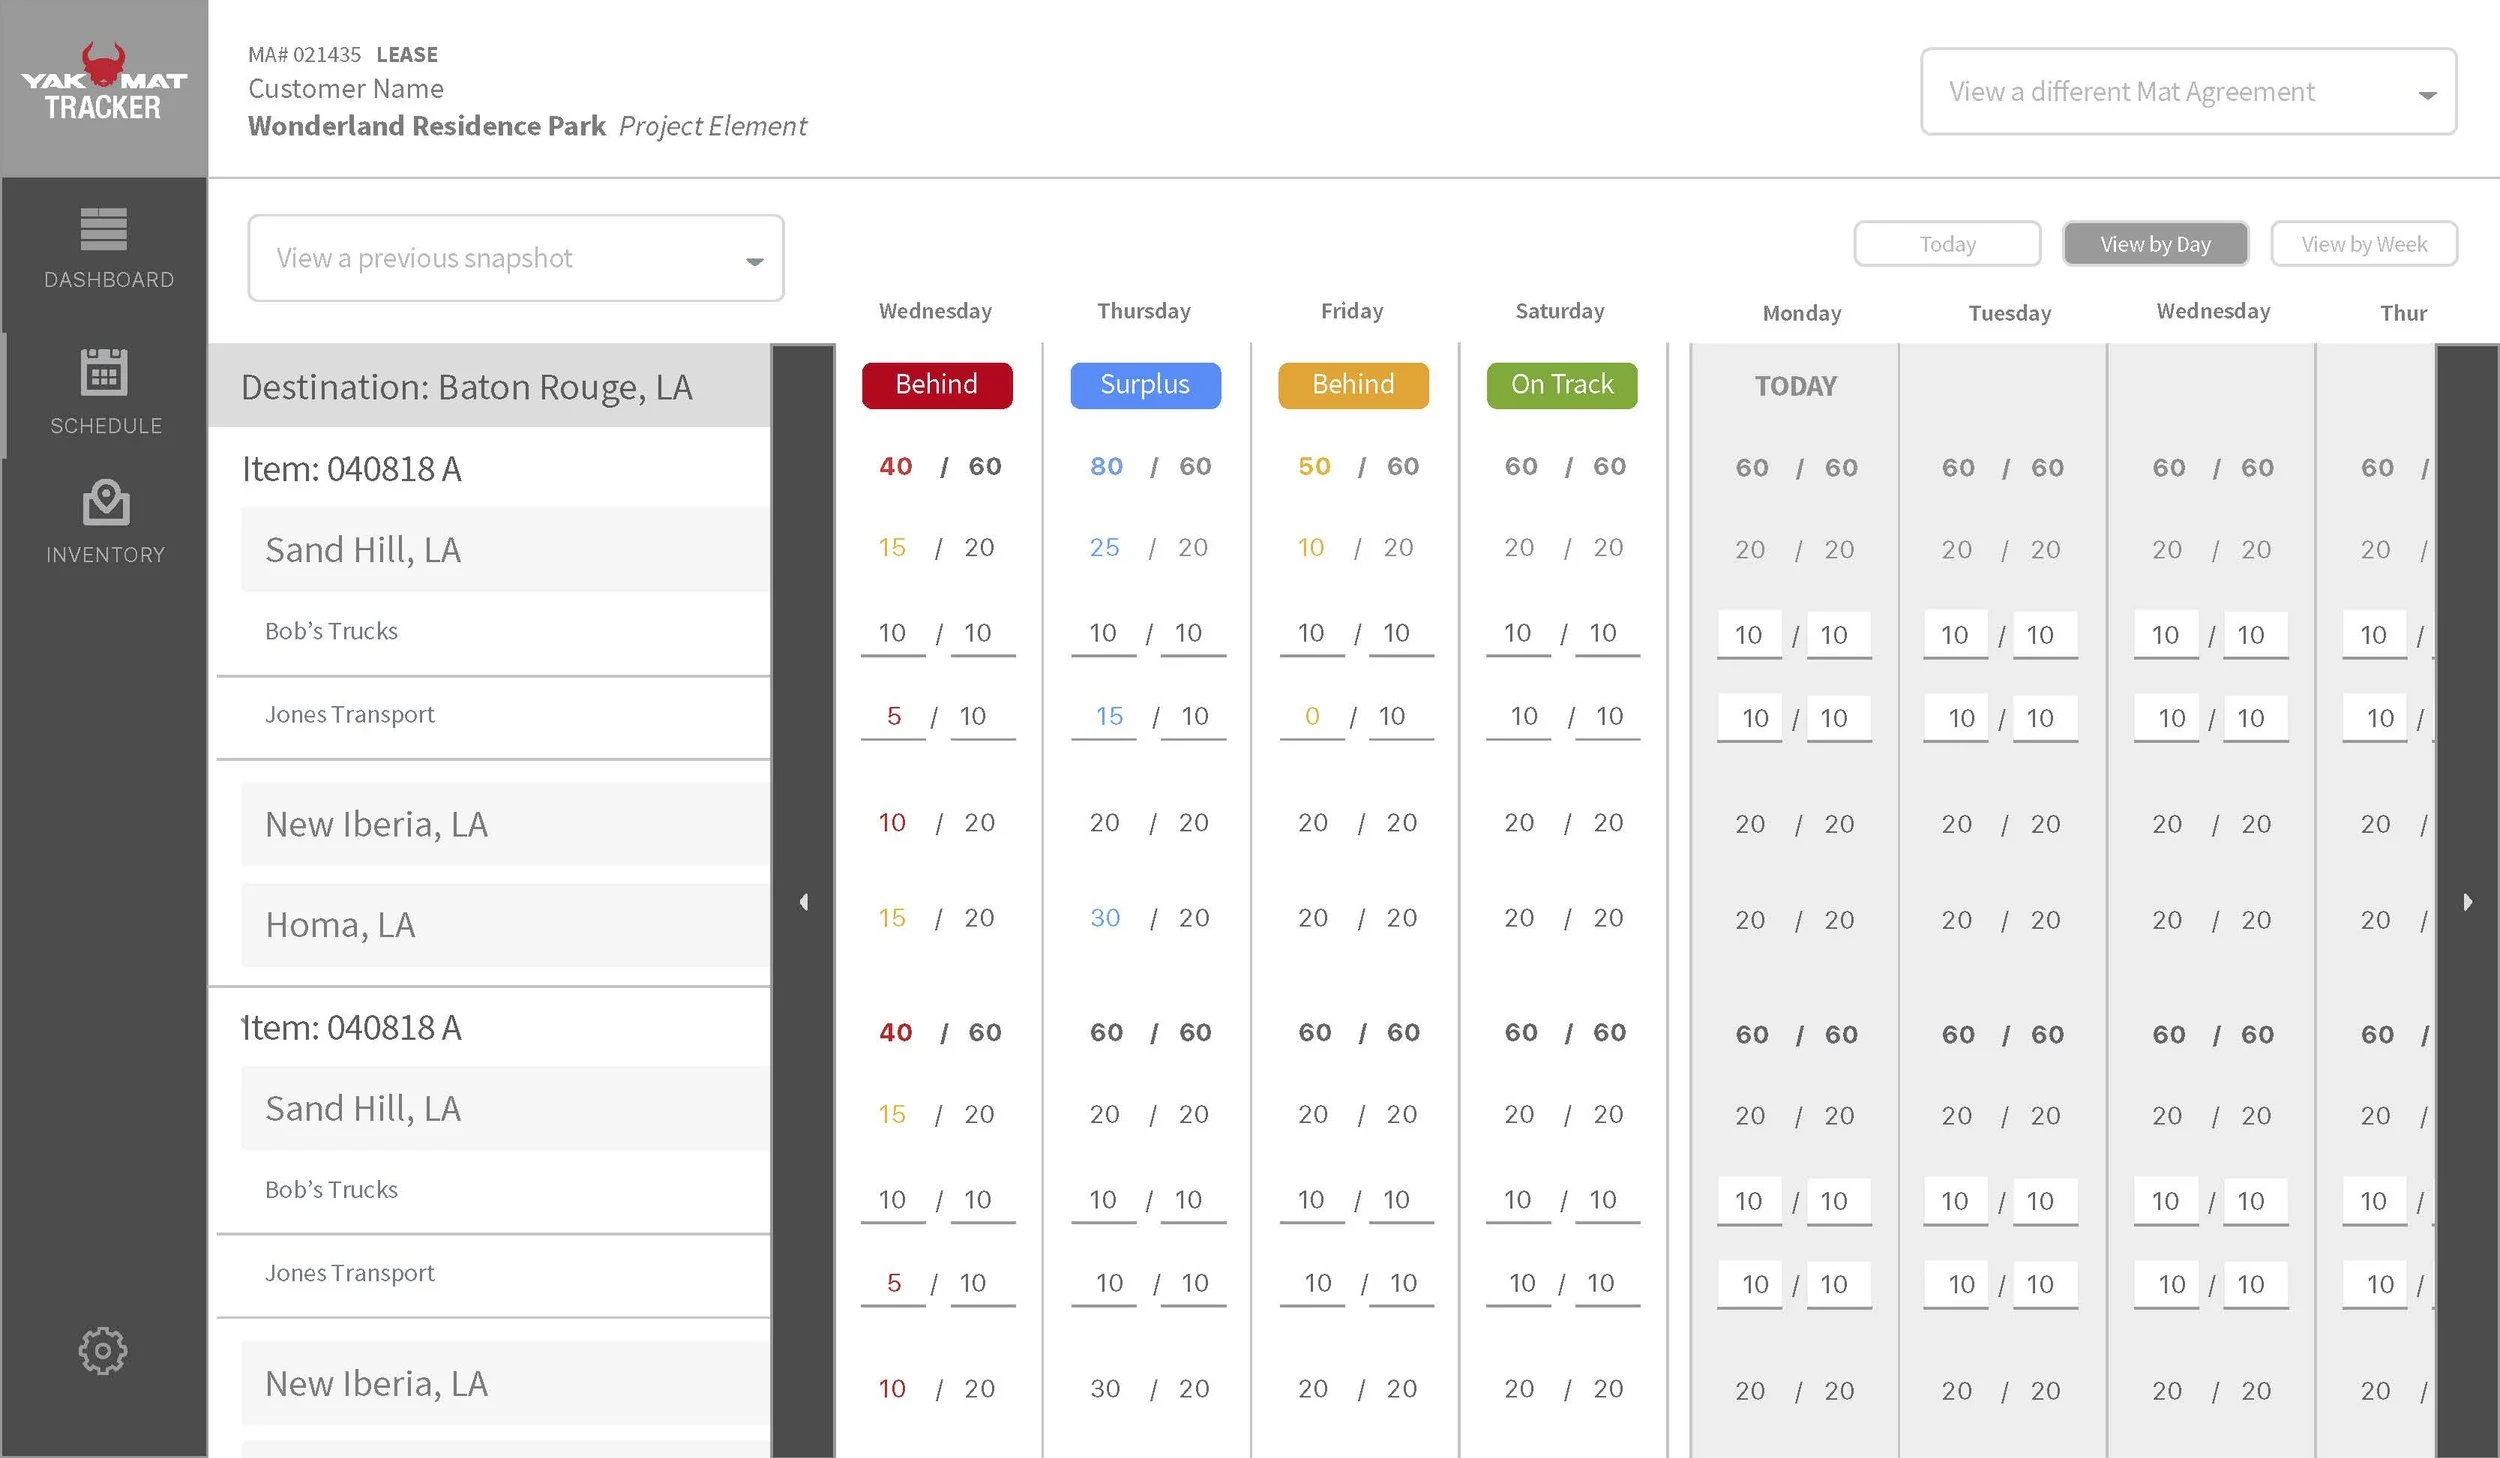2500x1458 pixels.
Task: Switch to View by Day mode
Action: [2156, 243]
